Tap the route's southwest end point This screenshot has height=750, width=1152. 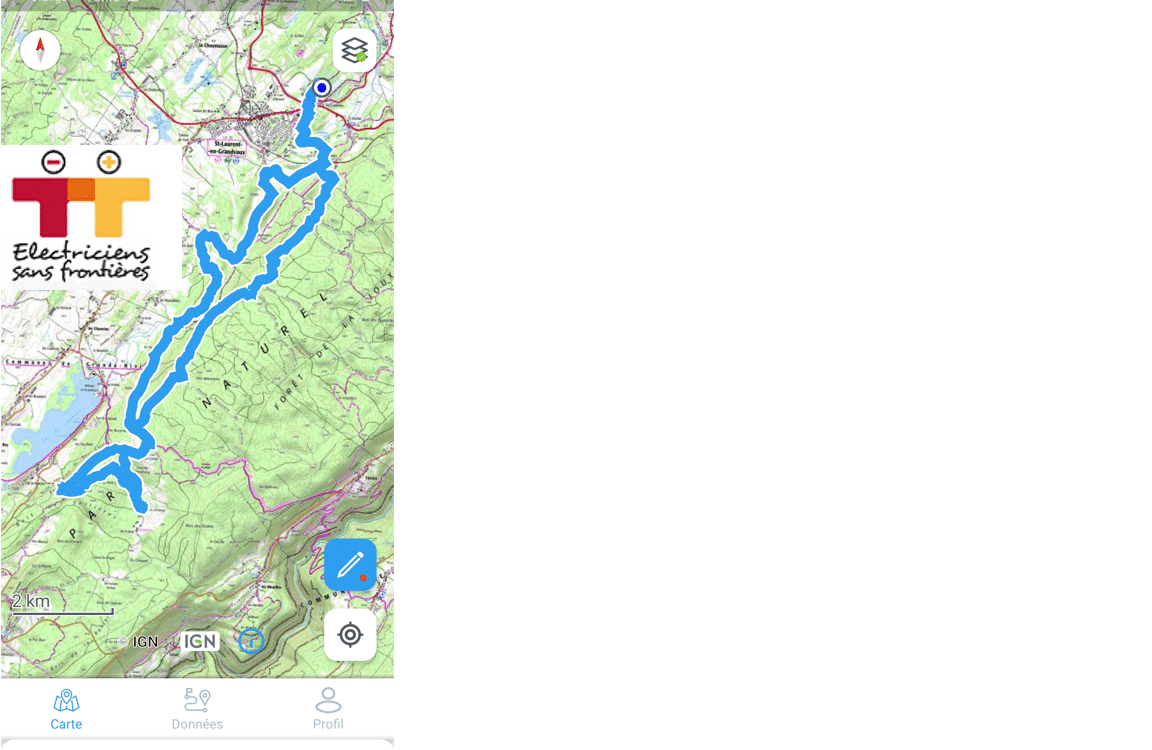pos(63,489)
